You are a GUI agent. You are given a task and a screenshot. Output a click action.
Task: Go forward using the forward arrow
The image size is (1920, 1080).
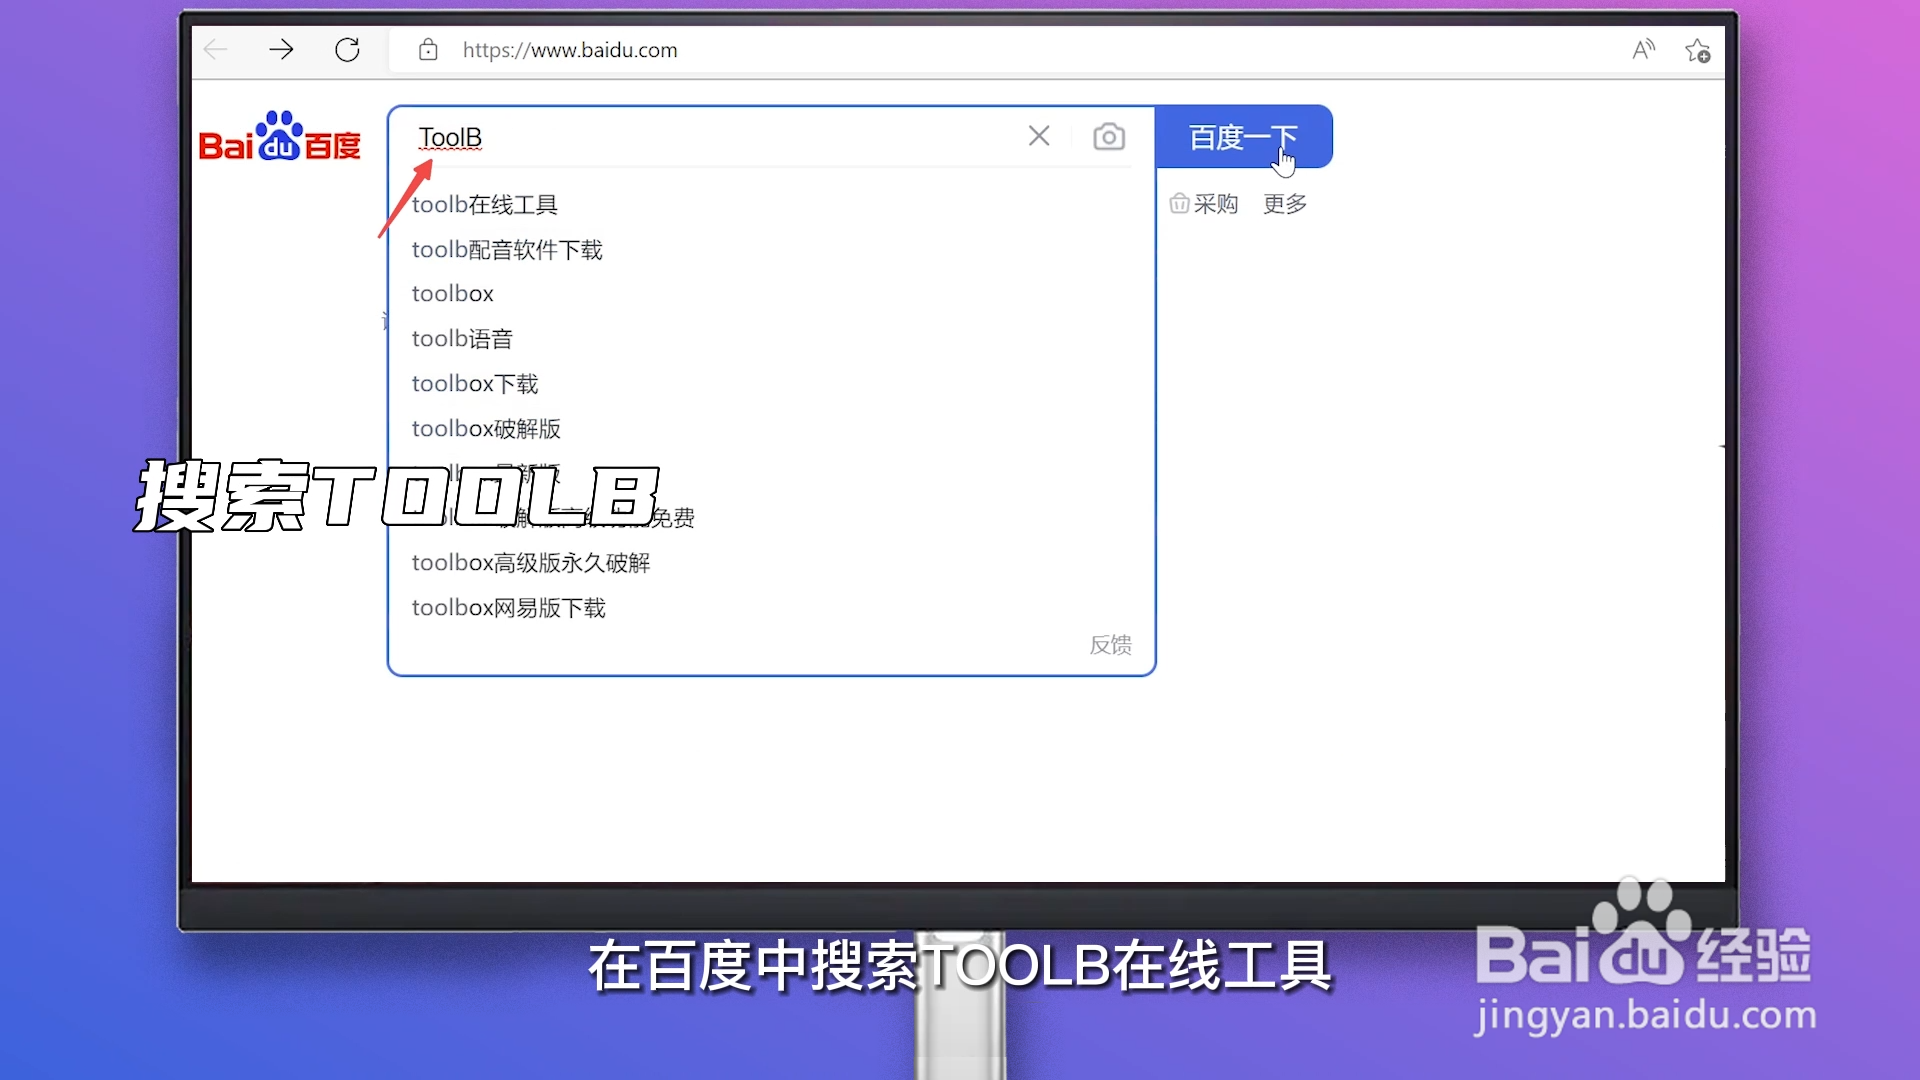pos(282,49)
